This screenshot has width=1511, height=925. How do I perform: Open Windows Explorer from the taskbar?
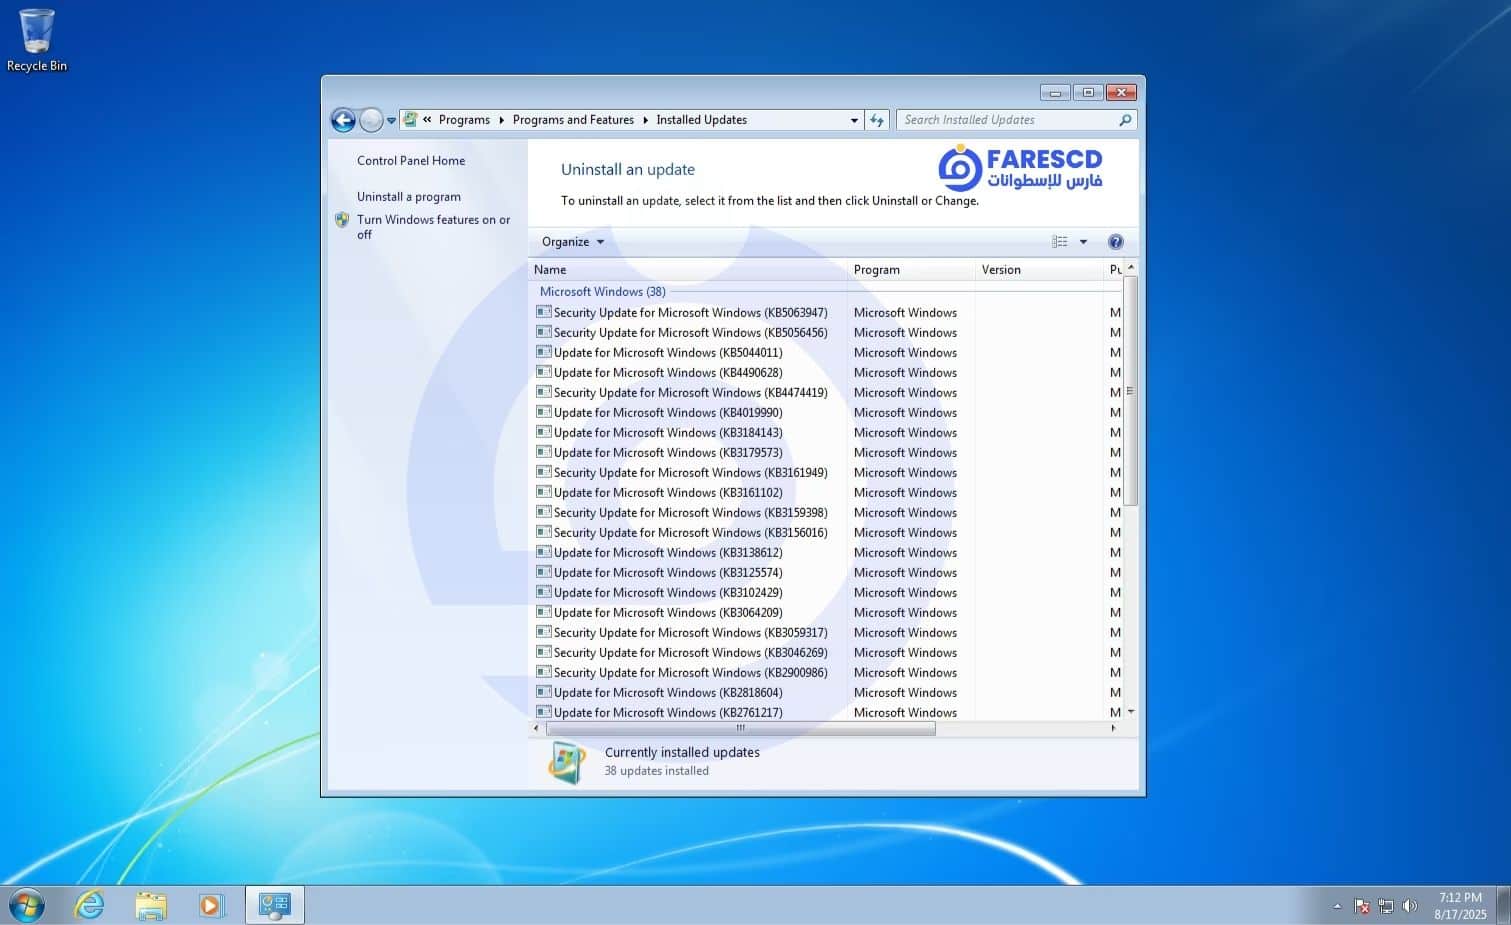[151, 906]
